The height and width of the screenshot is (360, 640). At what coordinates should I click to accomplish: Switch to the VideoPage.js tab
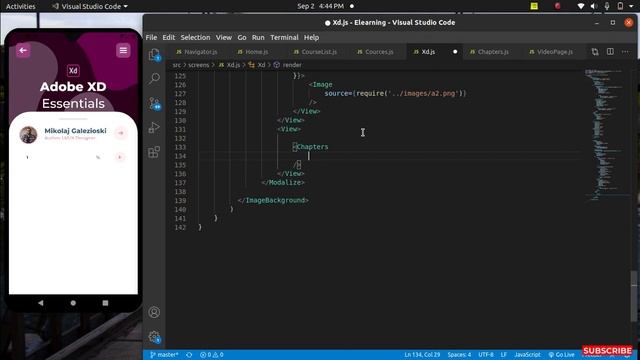point(551,52)
